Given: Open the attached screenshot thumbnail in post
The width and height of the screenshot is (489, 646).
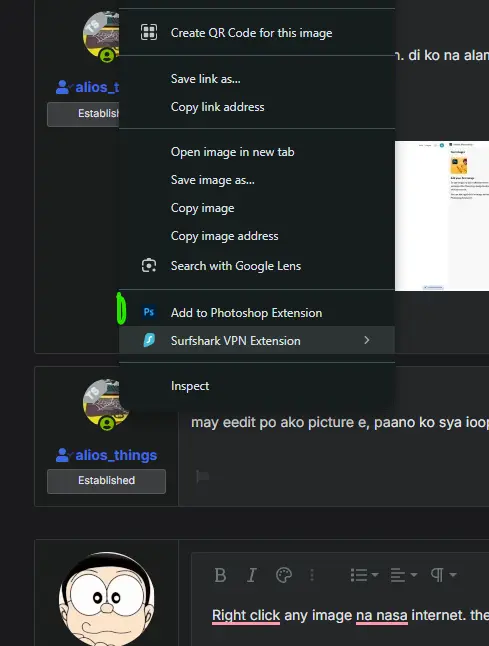Looking at the screenshot, I should coord(442,216).
